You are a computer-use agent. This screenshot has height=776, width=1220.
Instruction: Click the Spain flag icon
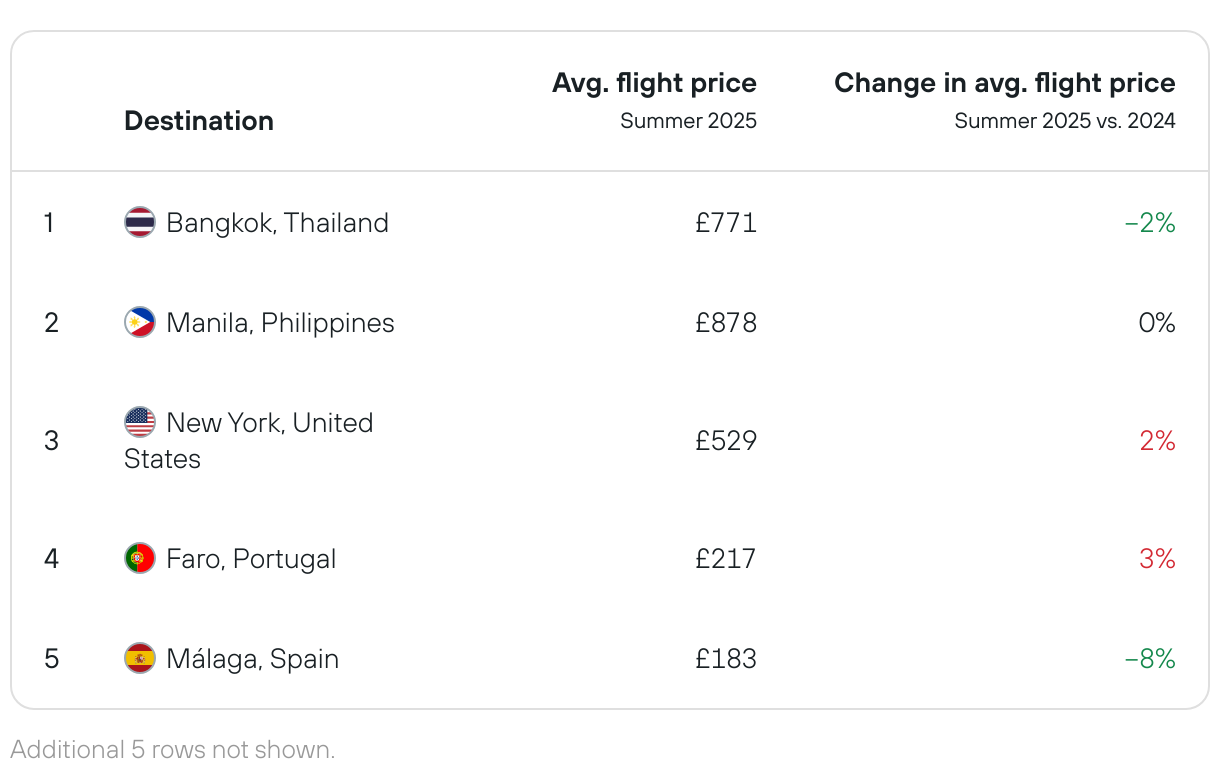[140, 659]
